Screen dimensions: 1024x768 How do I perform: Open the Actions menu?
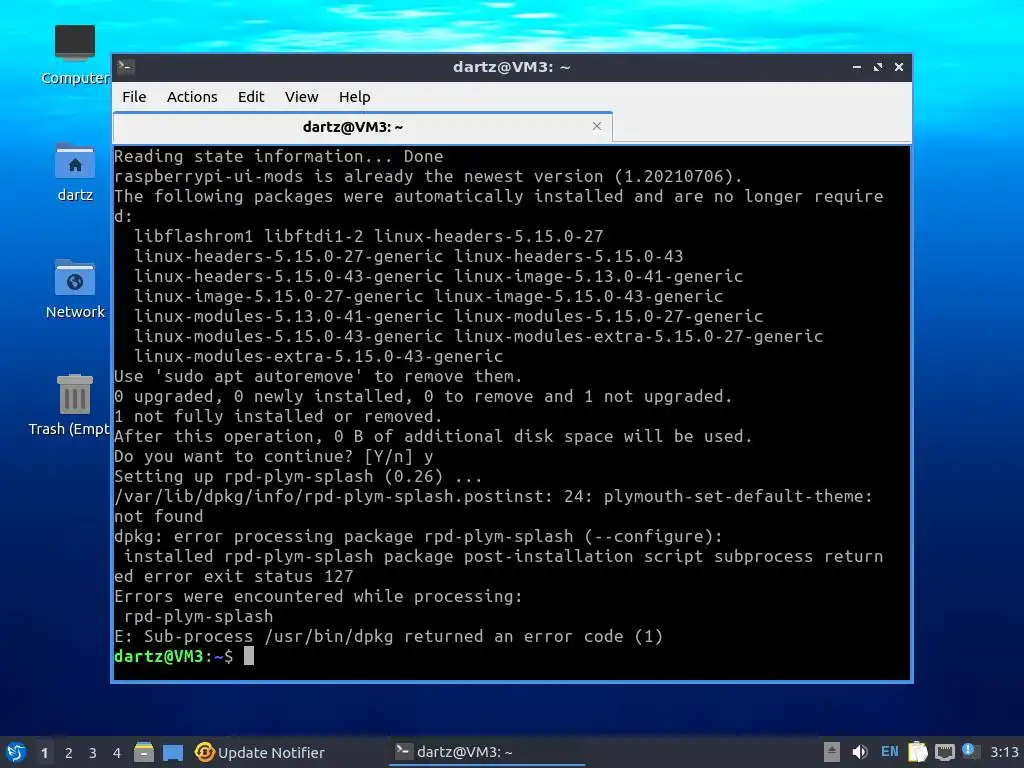coord(192,97)
